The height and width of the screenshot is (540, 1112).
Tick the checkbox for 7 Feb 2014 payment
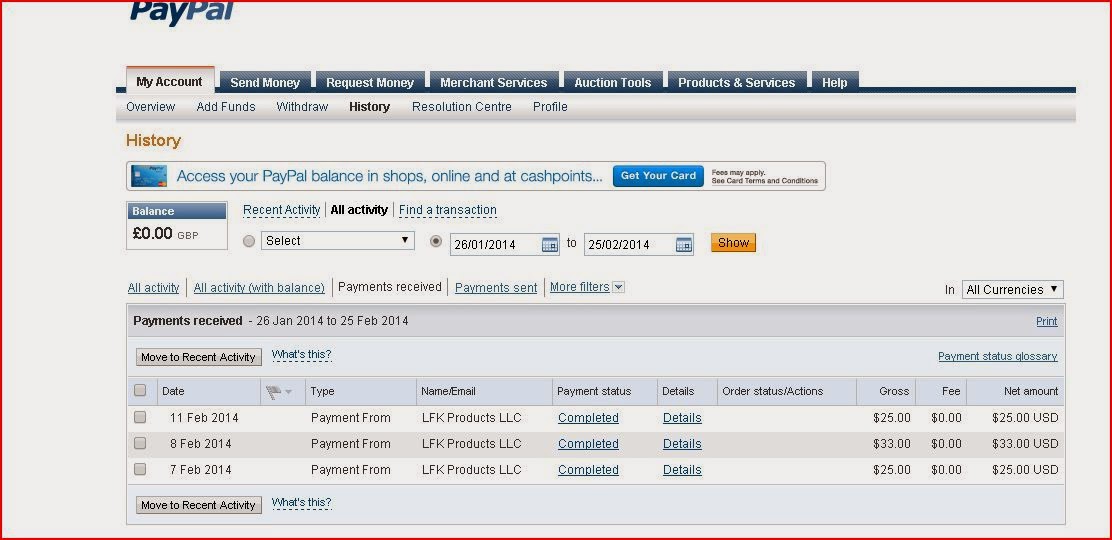[x=140, y=469]
